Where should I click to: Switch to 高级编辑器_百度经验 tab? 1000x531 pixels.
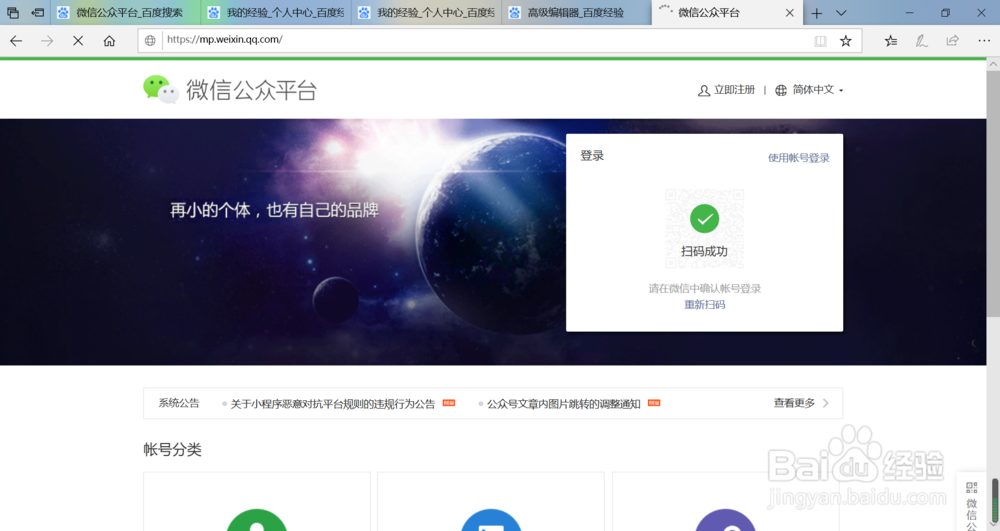pos(577,13)
